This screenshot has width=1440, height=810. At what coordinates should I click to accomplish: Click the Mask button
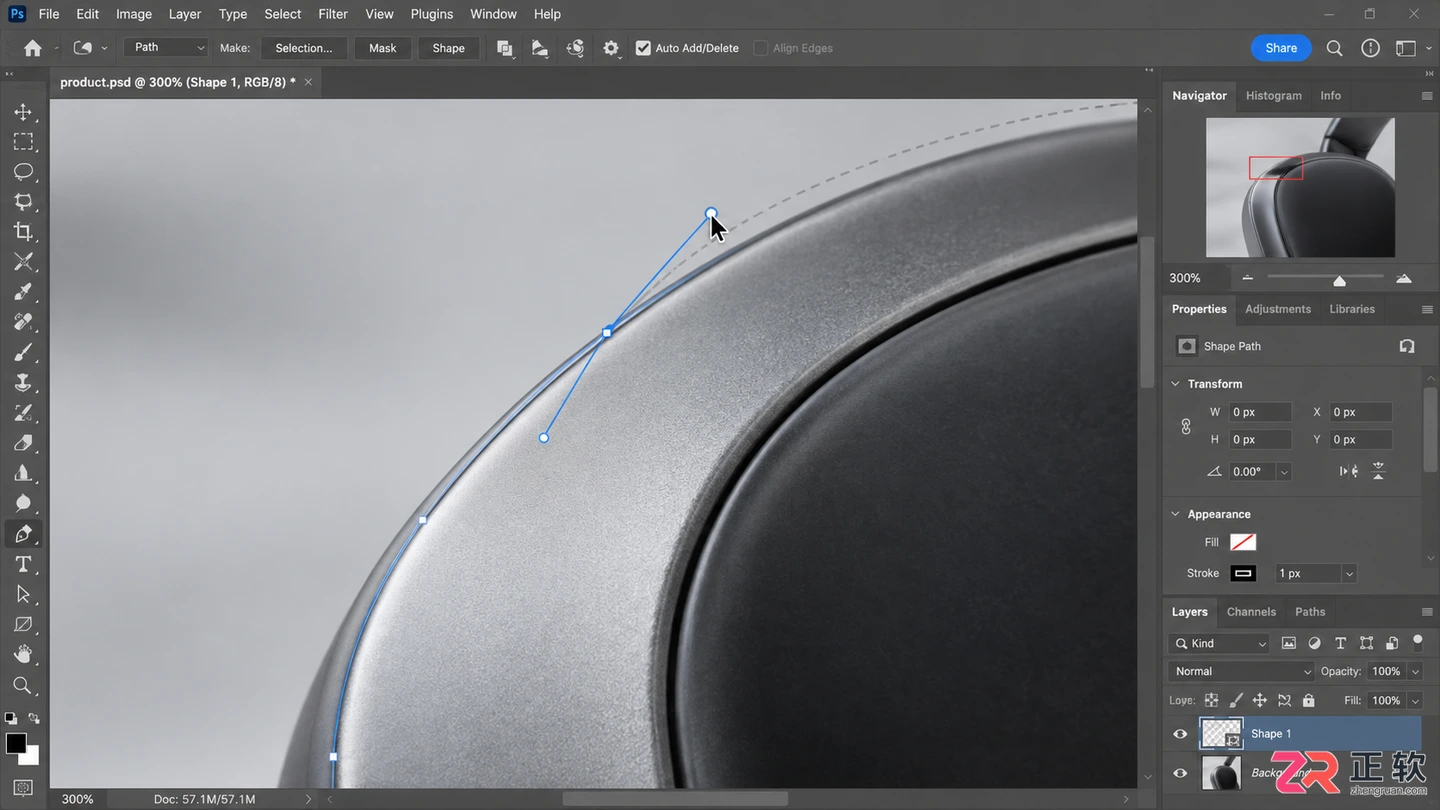383,48
